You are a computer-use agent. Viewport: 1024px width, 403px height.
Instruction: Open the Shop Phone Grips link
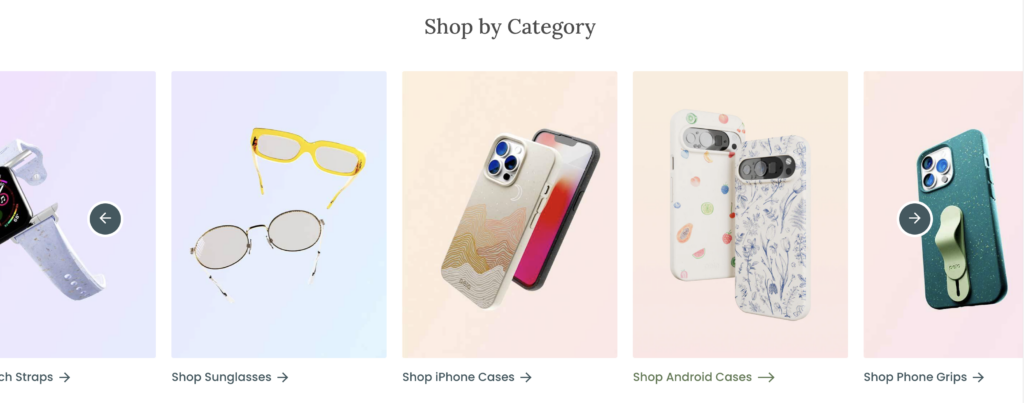coord(923,377)
